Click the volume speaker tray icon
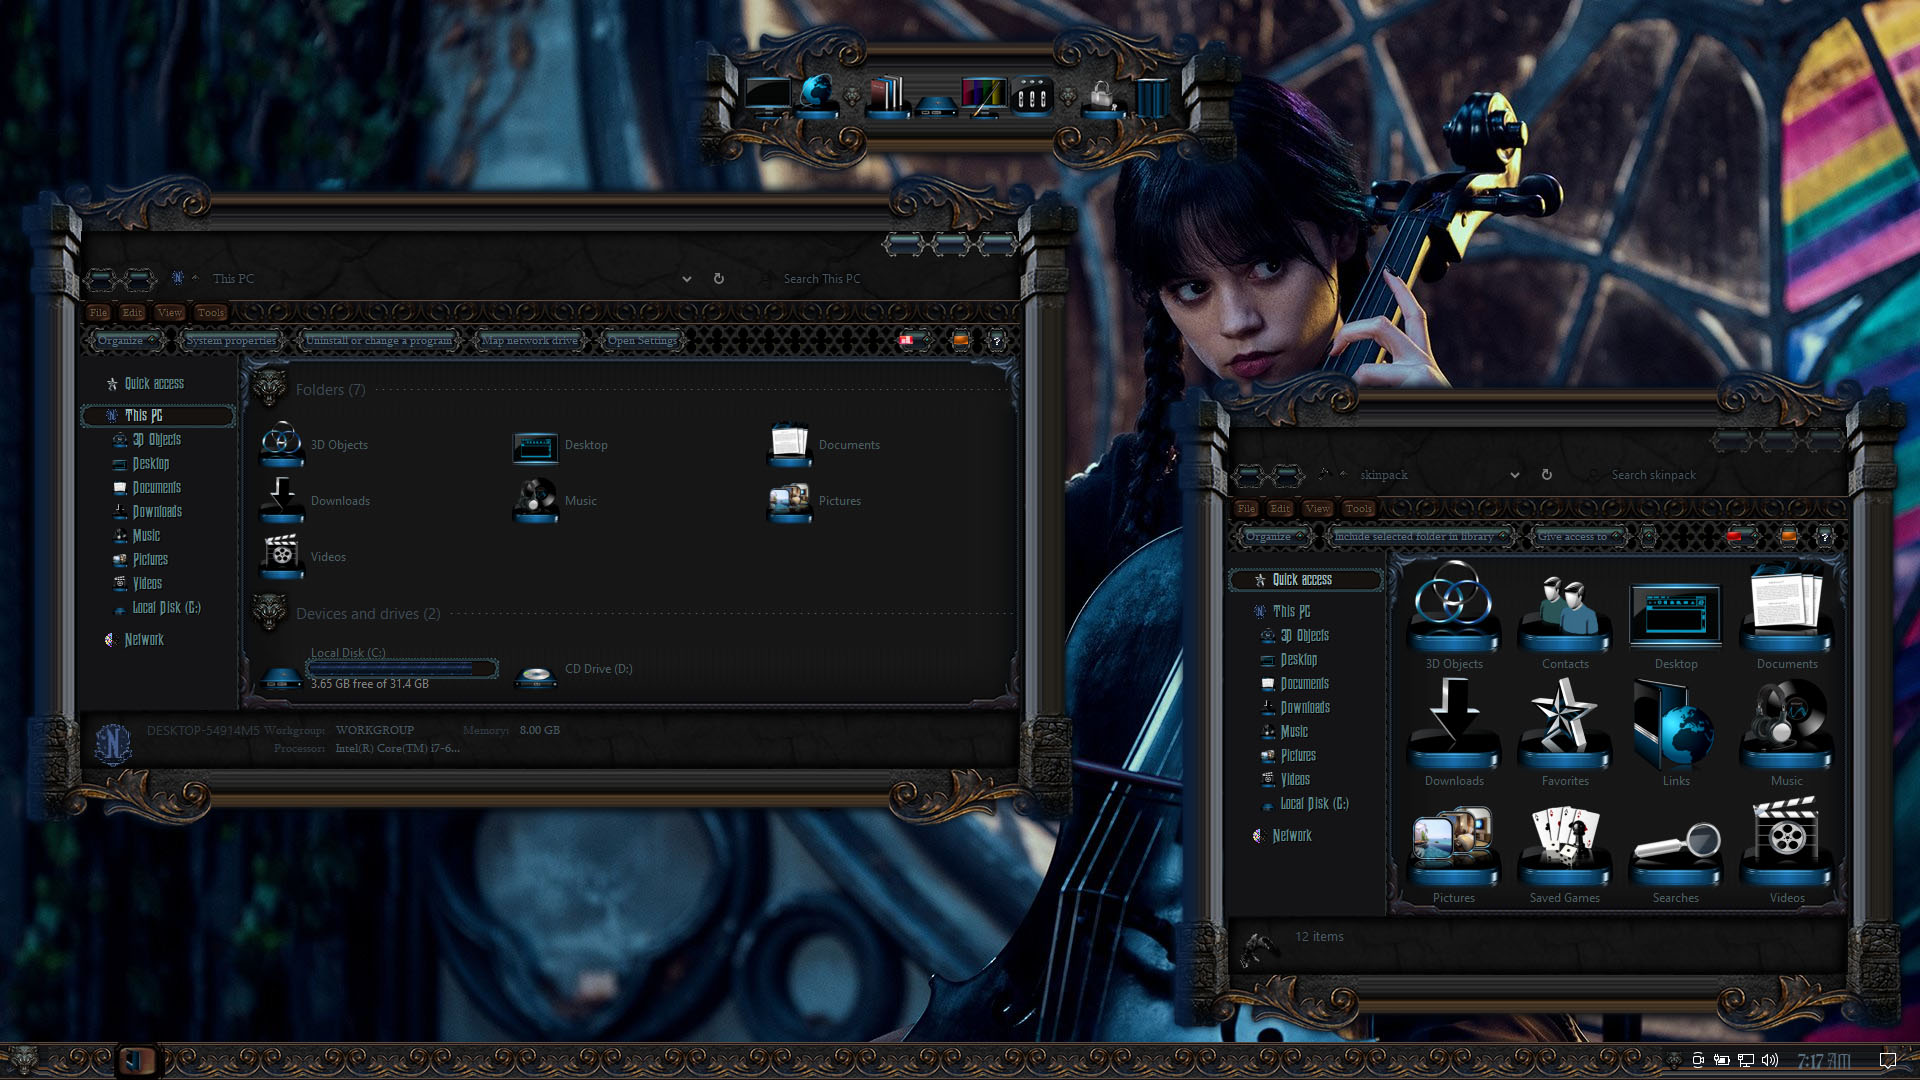 pyautogui.click(x=1770, y=1060)
